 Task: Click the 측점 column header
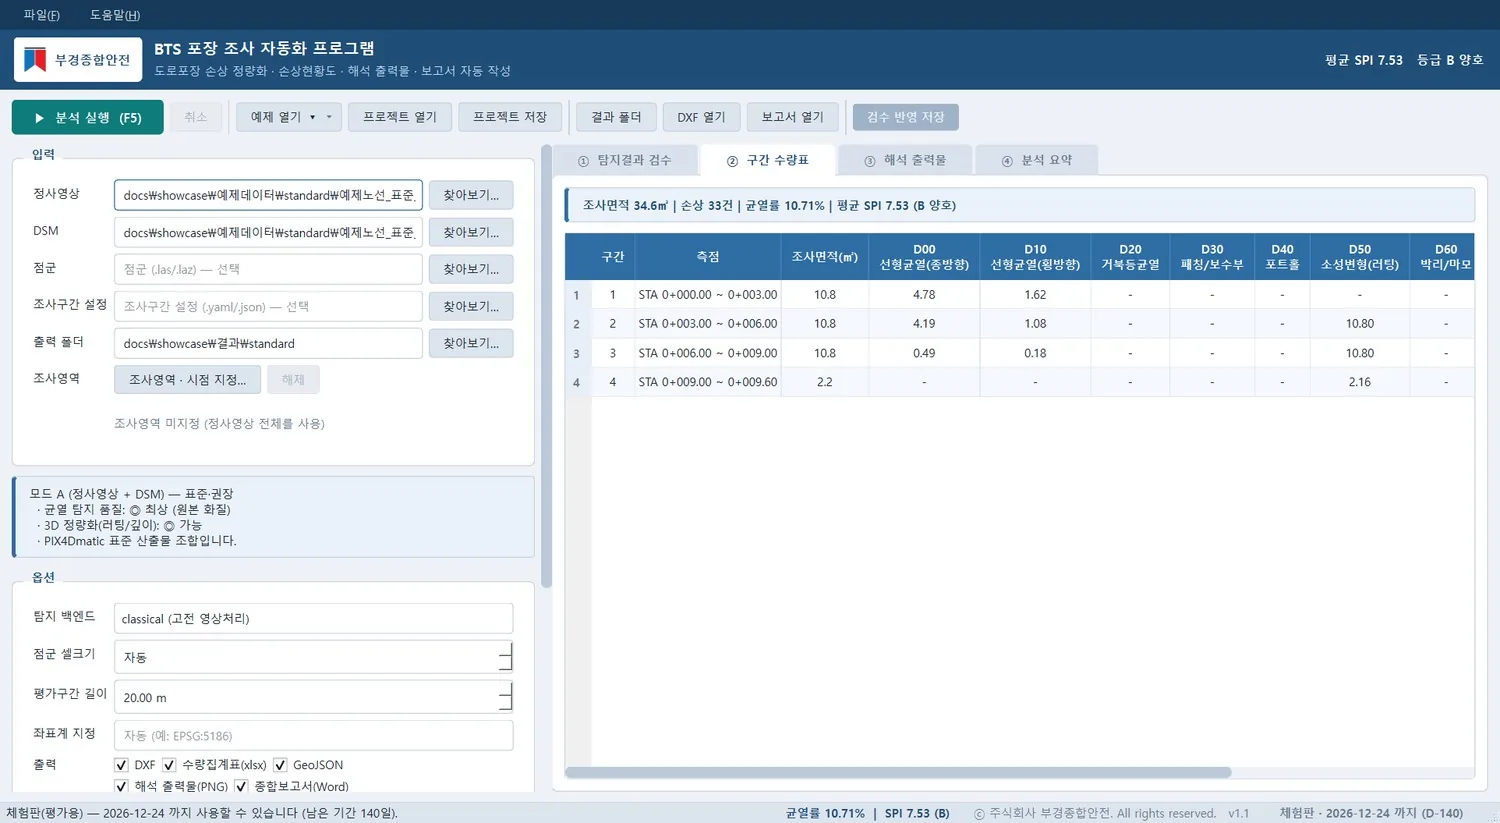tap(708, 257)
